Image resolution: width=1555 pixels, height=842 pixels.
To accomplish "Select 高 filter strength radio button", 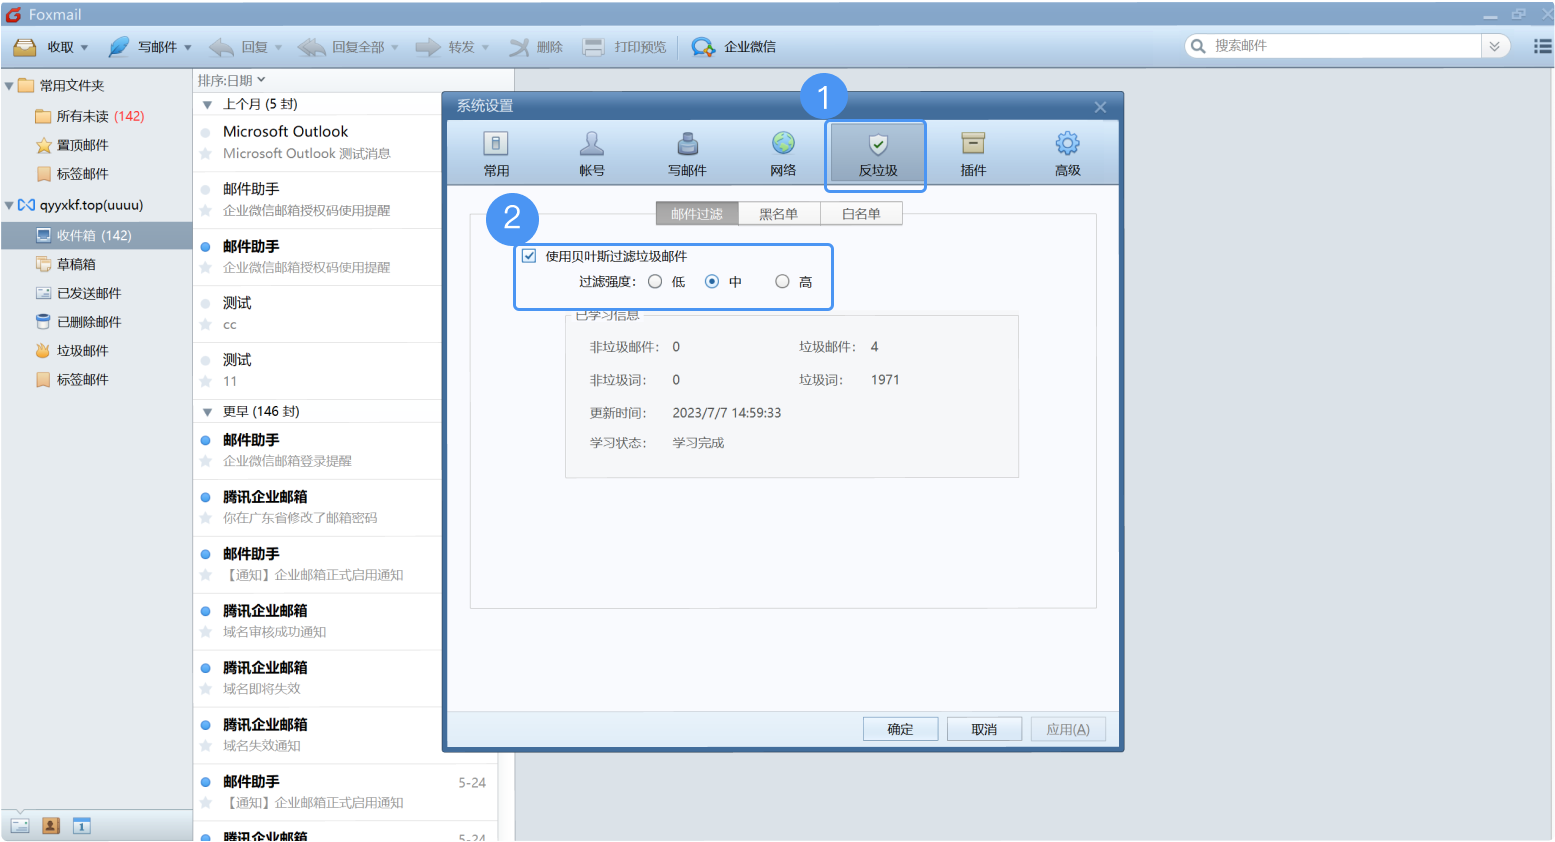I will tap(782, 282).
